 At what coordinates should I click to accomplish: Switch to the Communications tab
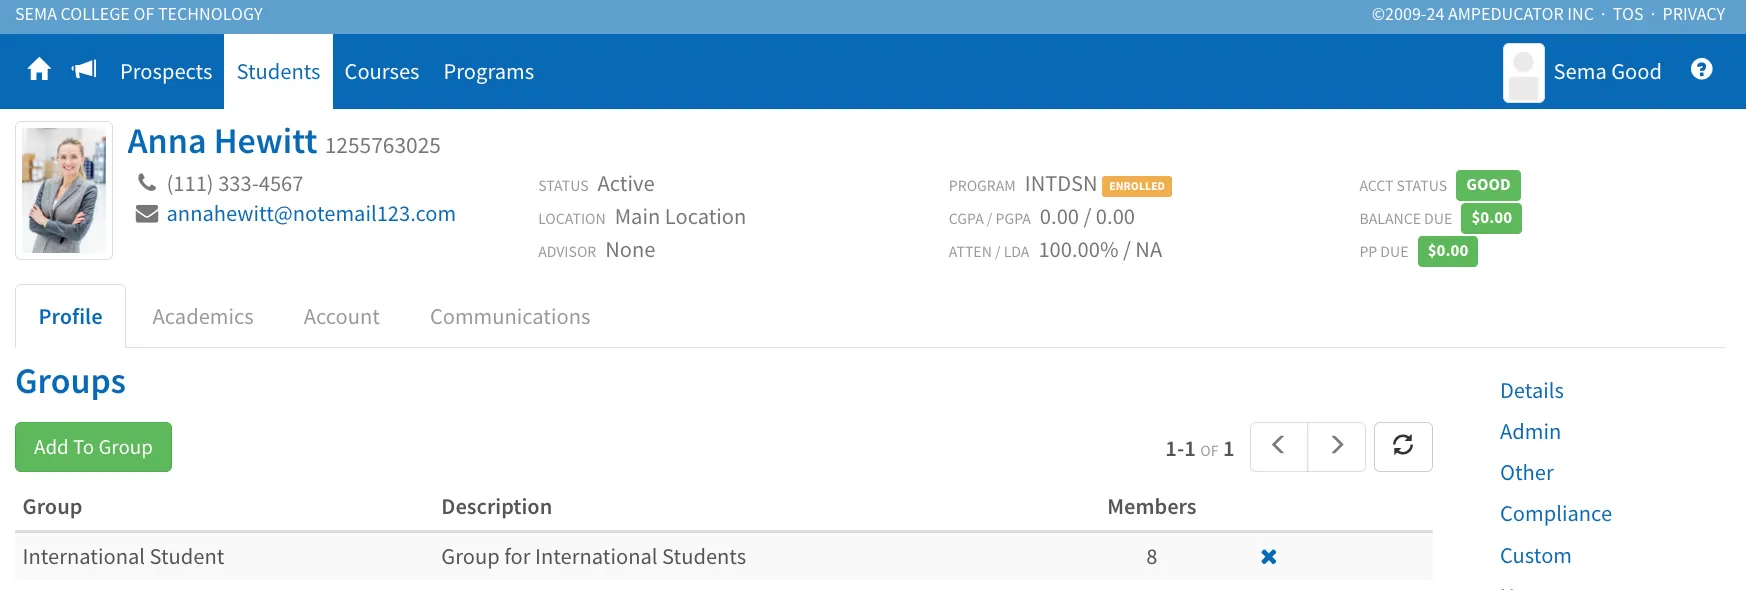pyautogui.click(x=510, y=317)
